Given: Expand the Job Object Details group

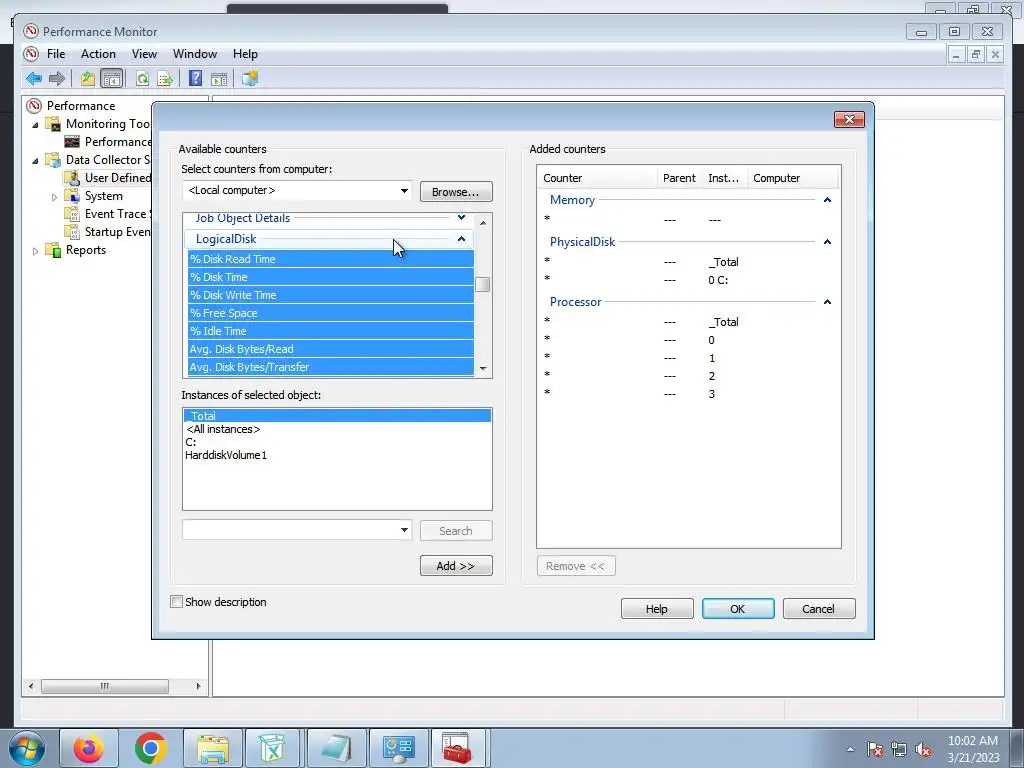Looking at the screenshot, I should pyautogui.click(x=461, y=217).
